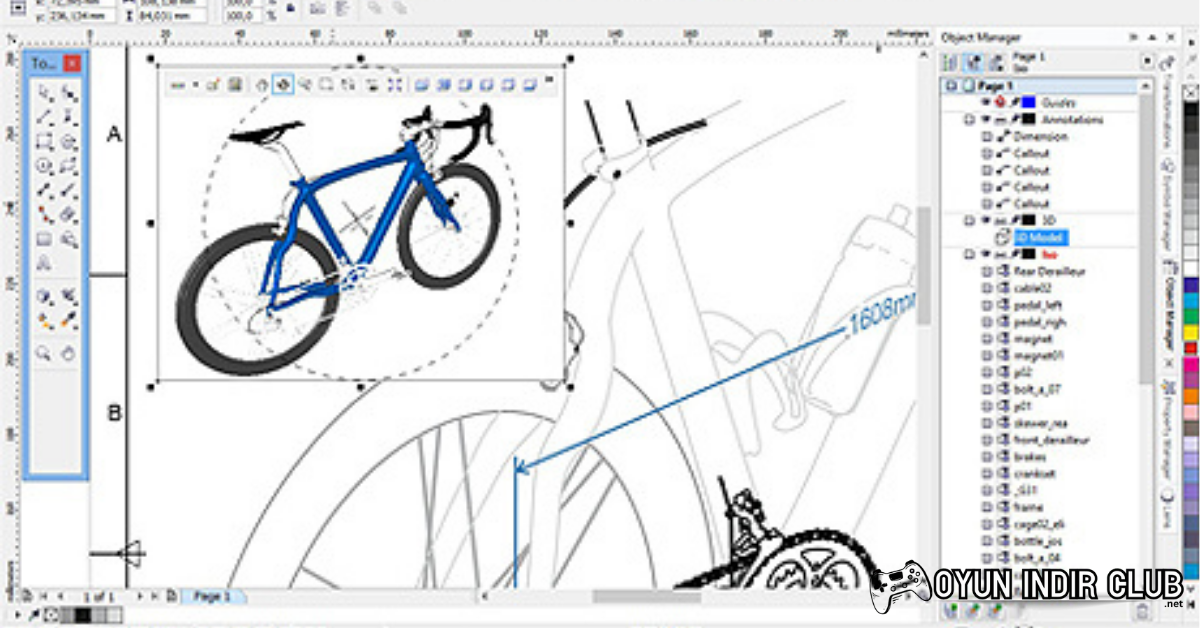Select the Pick tool in the toolbox
Image resolution: width=1200 pixels, height=628 pixels.
[44, 92]
